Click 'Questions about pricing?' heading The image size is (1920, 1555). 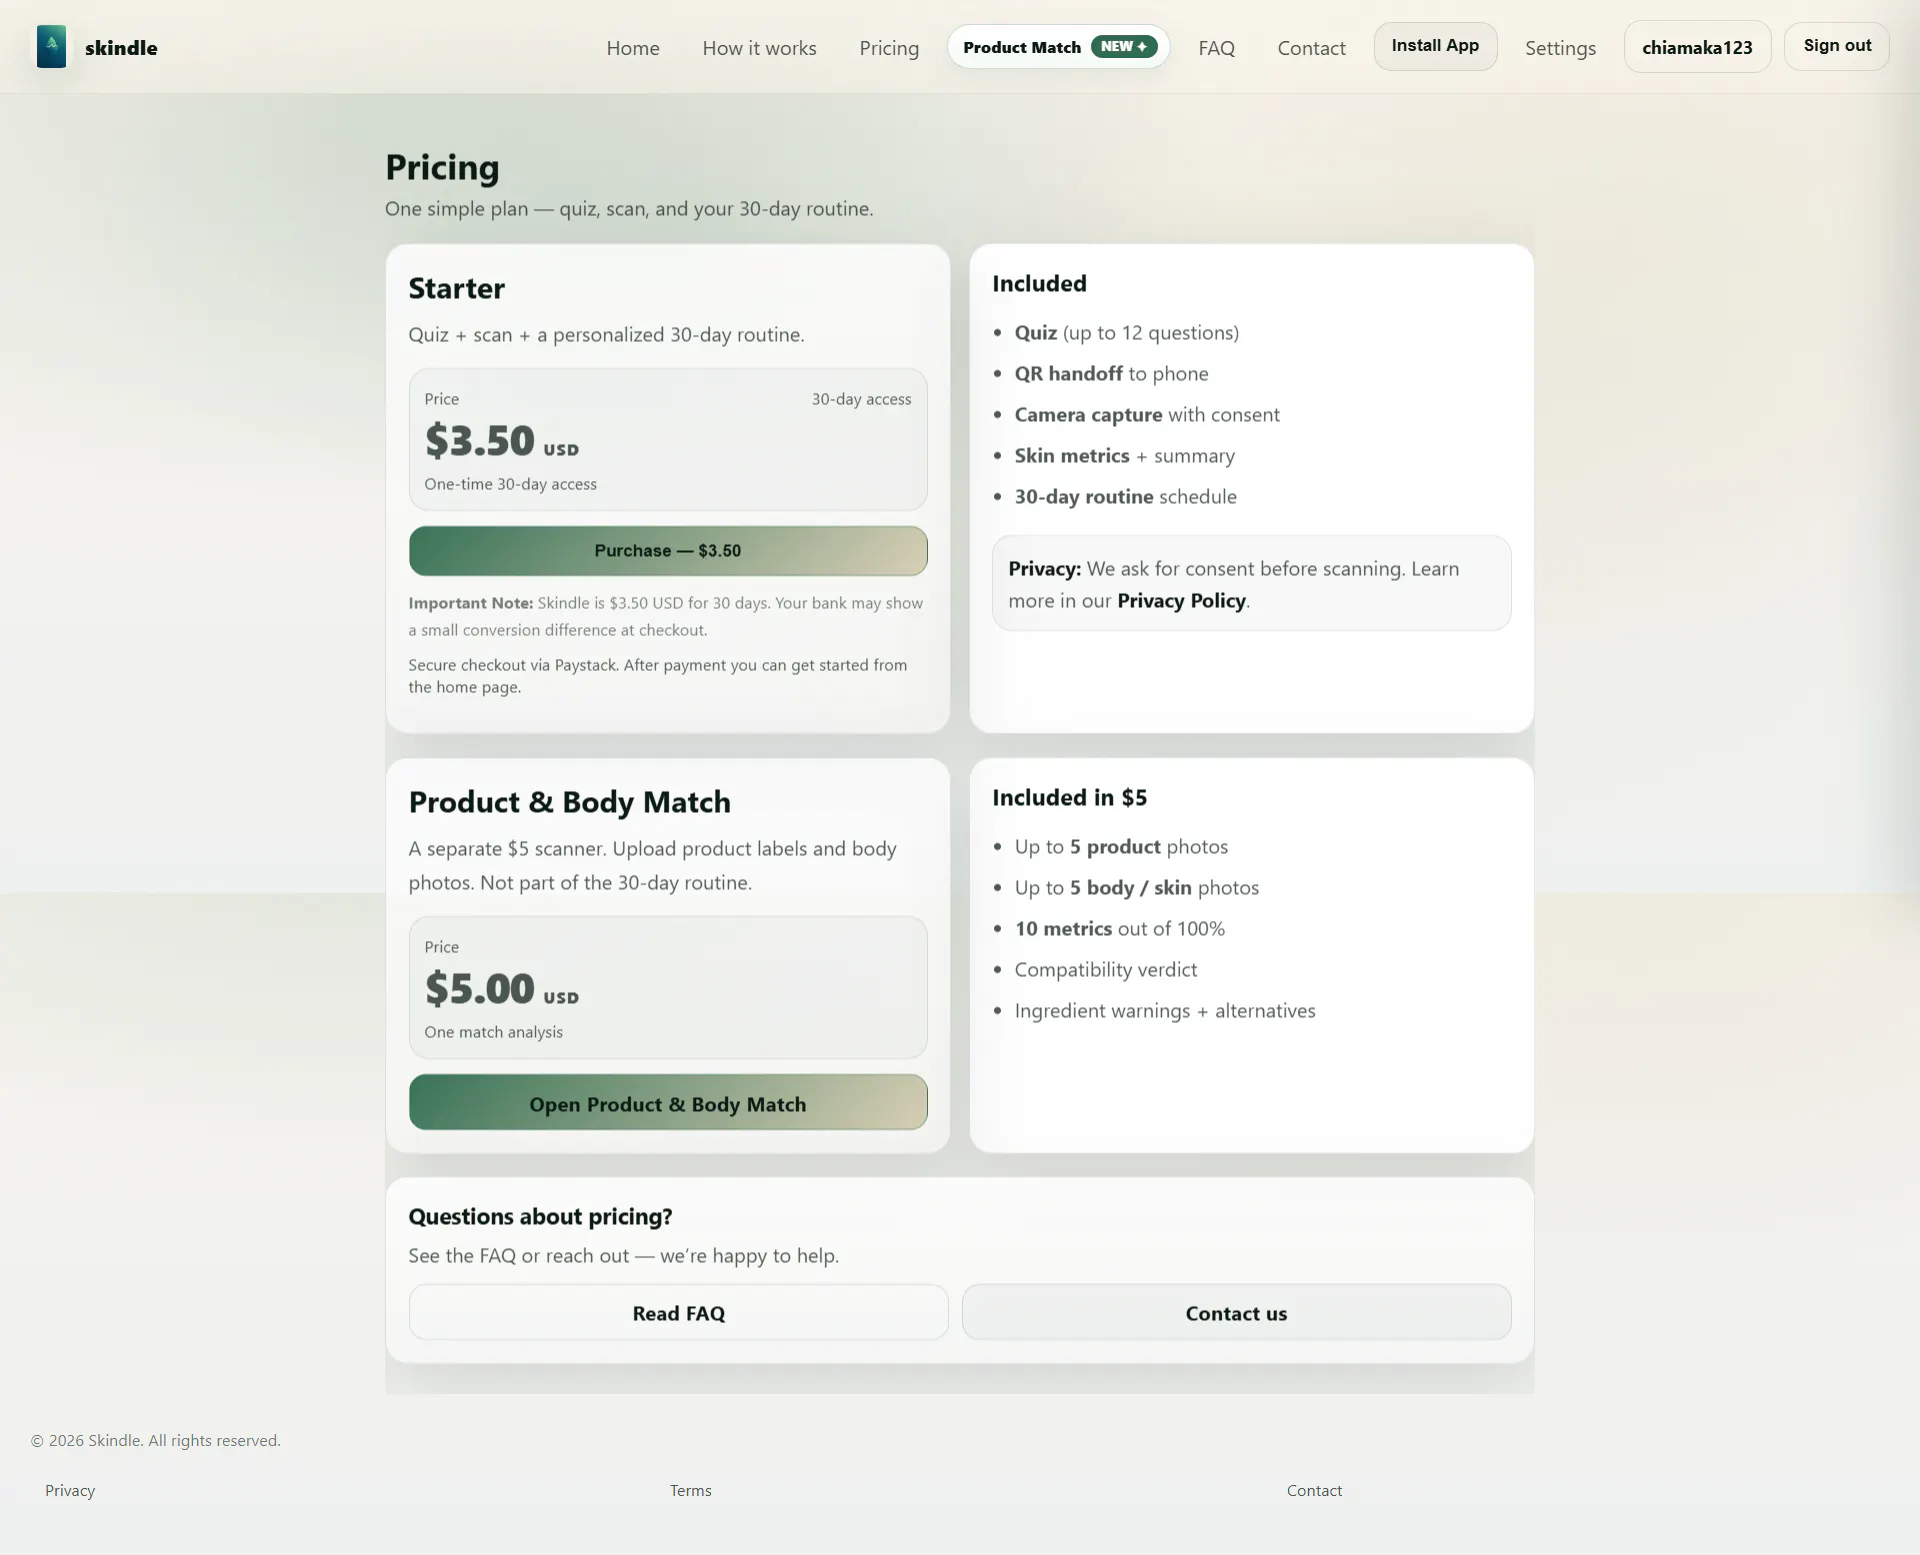[540, 1217]
